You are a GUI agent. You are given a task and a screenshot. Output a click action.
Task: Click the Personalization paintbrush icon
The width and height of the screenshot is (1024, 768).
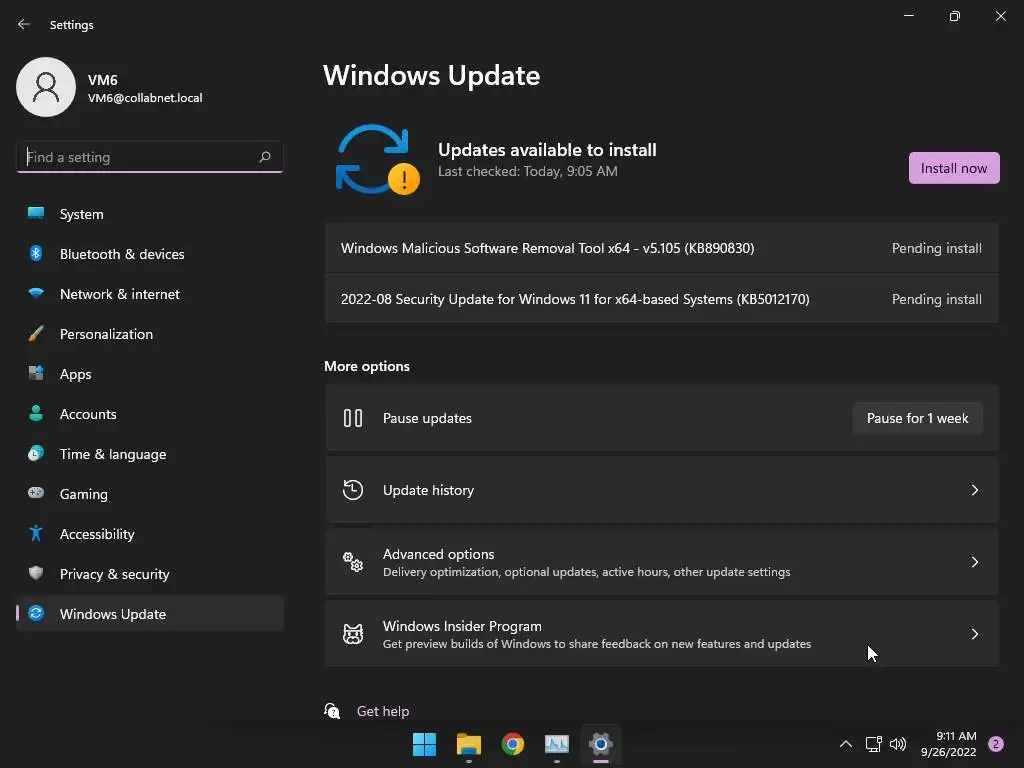click(36, 334)
